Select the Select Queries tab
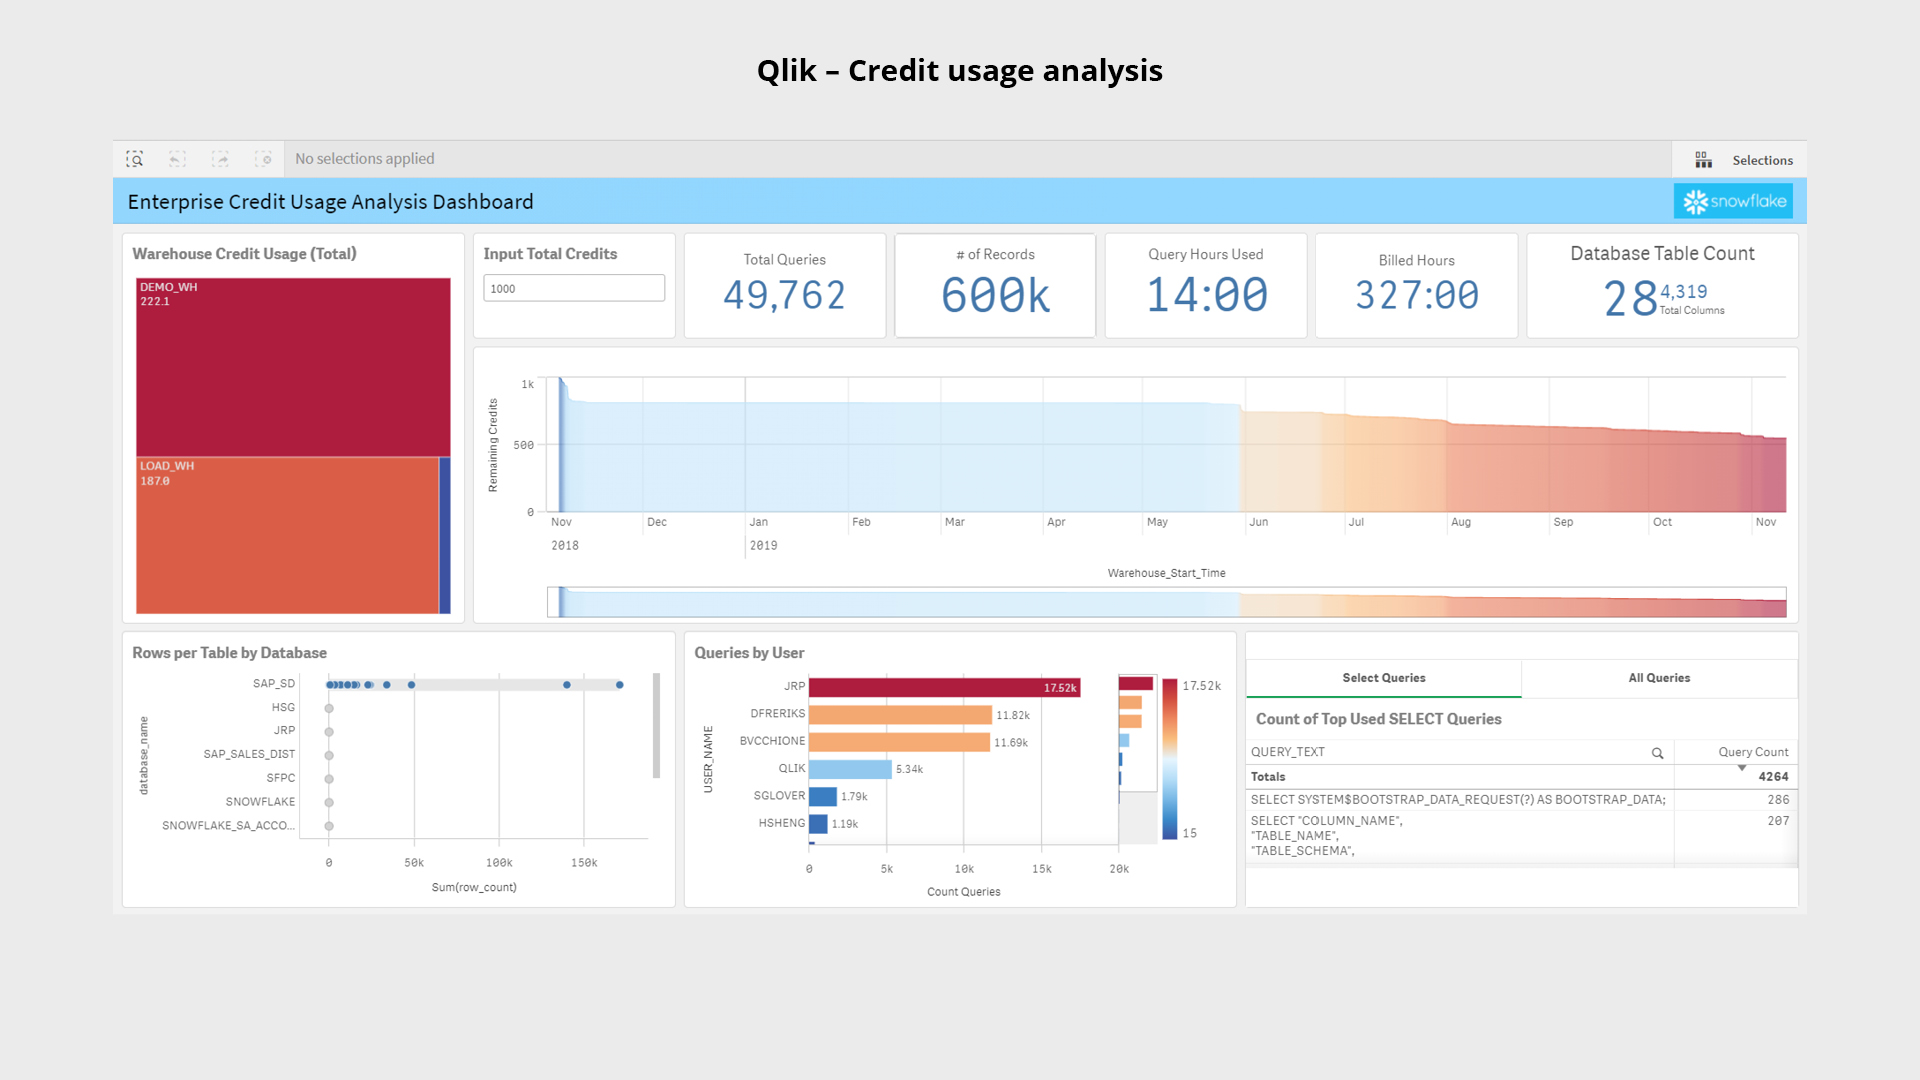This screenshot has width=1920, height=1080. pos(1383,677)
